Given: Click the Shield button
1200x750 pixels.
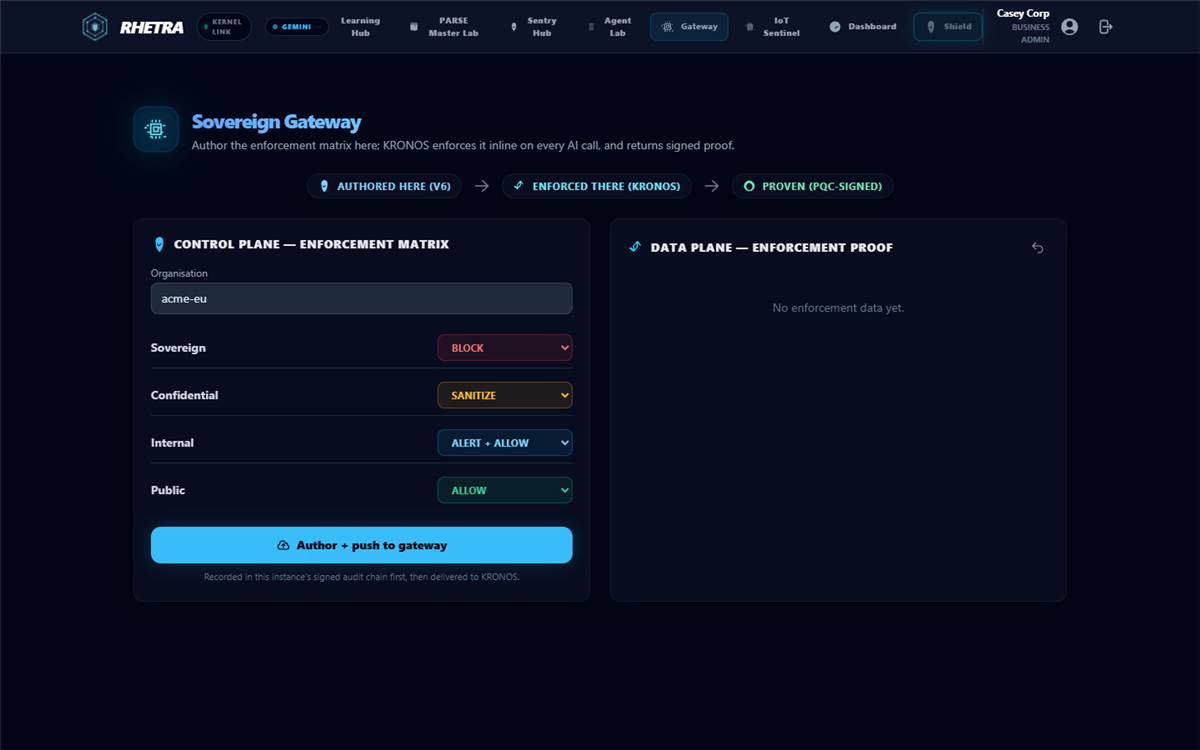Looking at the screenshot, I should point(948,27).
